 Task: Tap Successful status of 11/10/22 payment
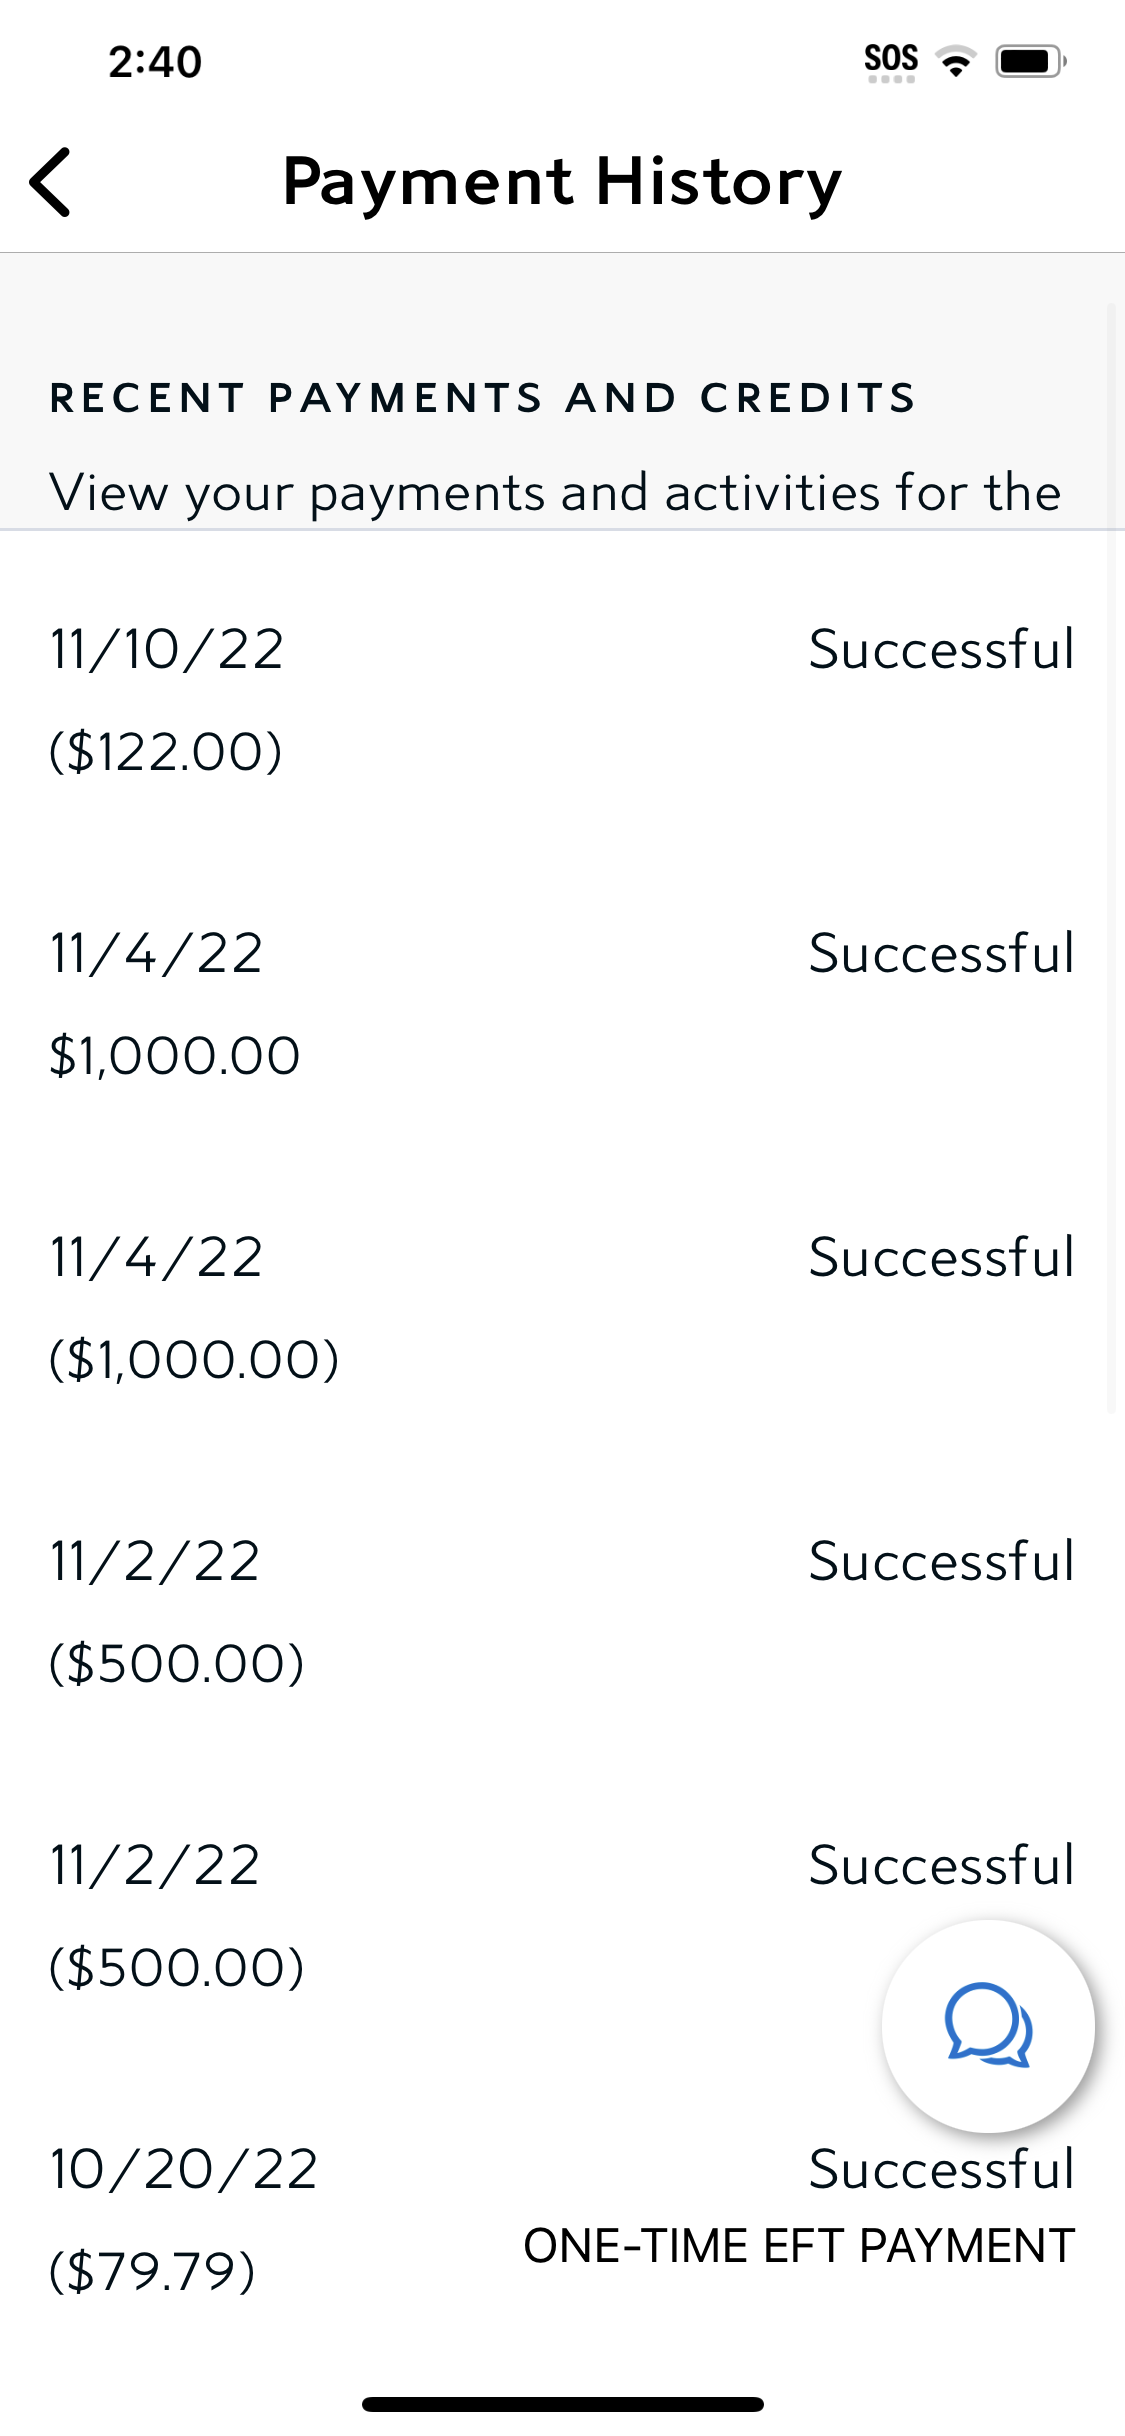941,650
